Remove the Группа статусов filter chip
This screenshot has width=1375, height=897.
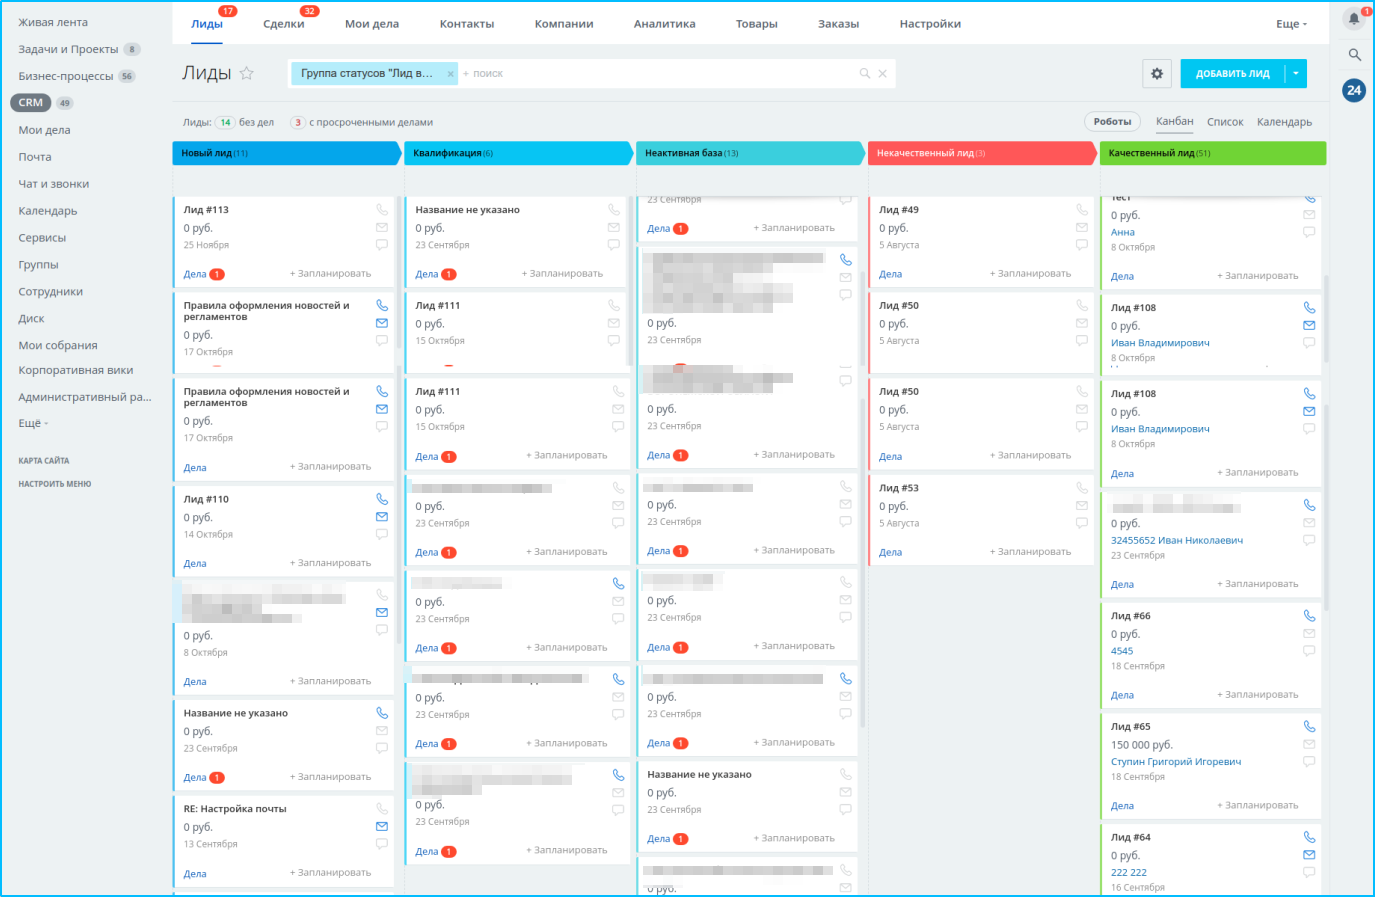[x=451, y=74]
